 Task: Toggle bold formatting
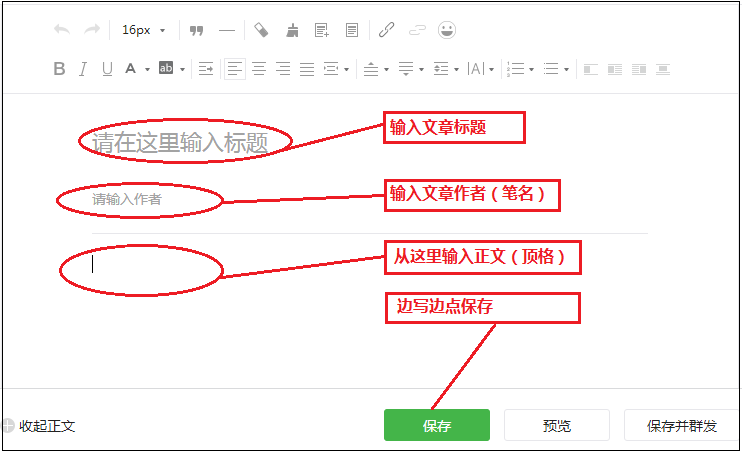(59, 69)
